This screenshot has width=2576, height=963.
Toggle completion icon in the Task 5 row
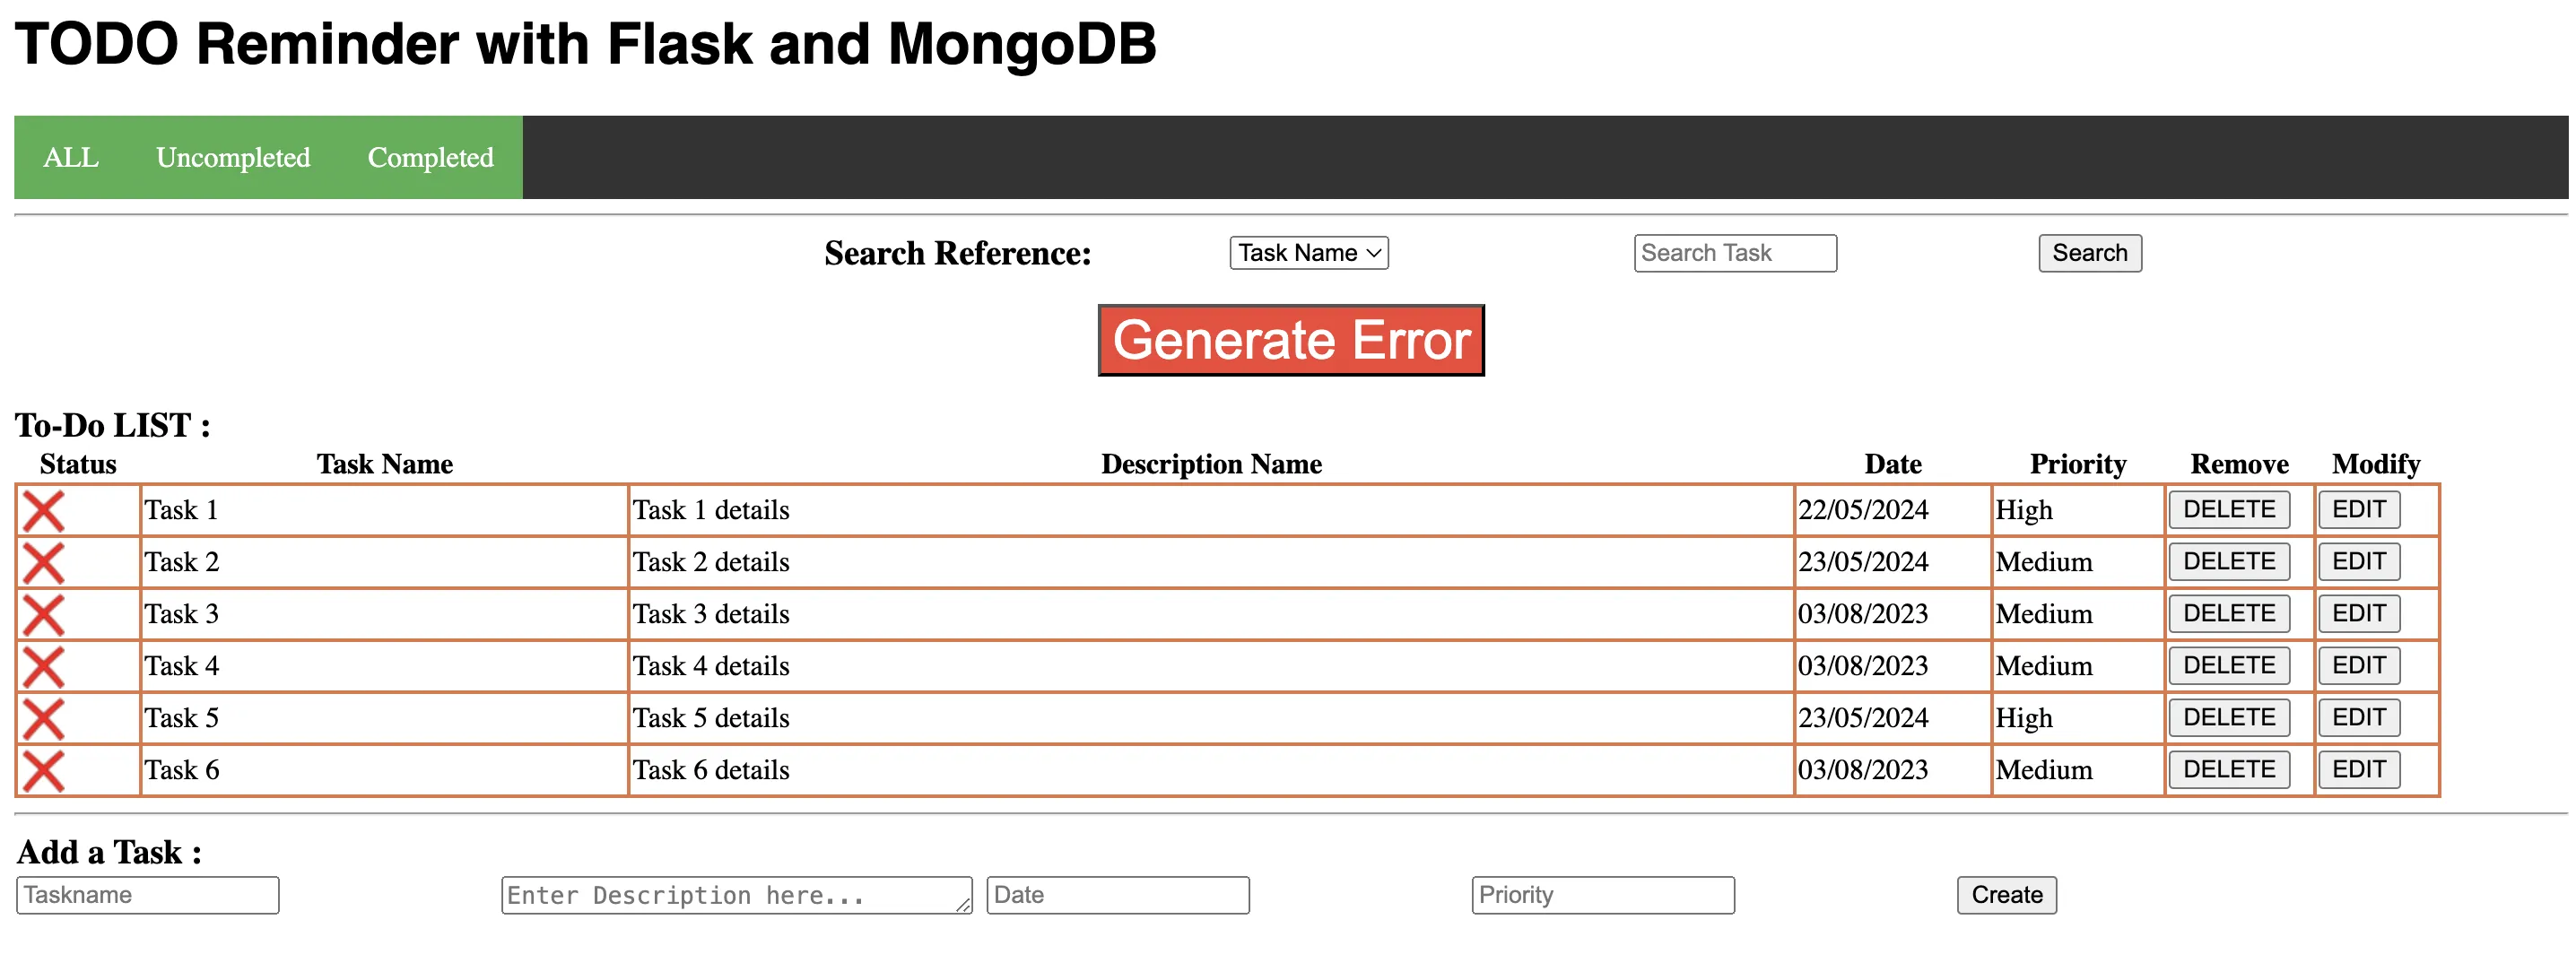(x=44, y=719)
